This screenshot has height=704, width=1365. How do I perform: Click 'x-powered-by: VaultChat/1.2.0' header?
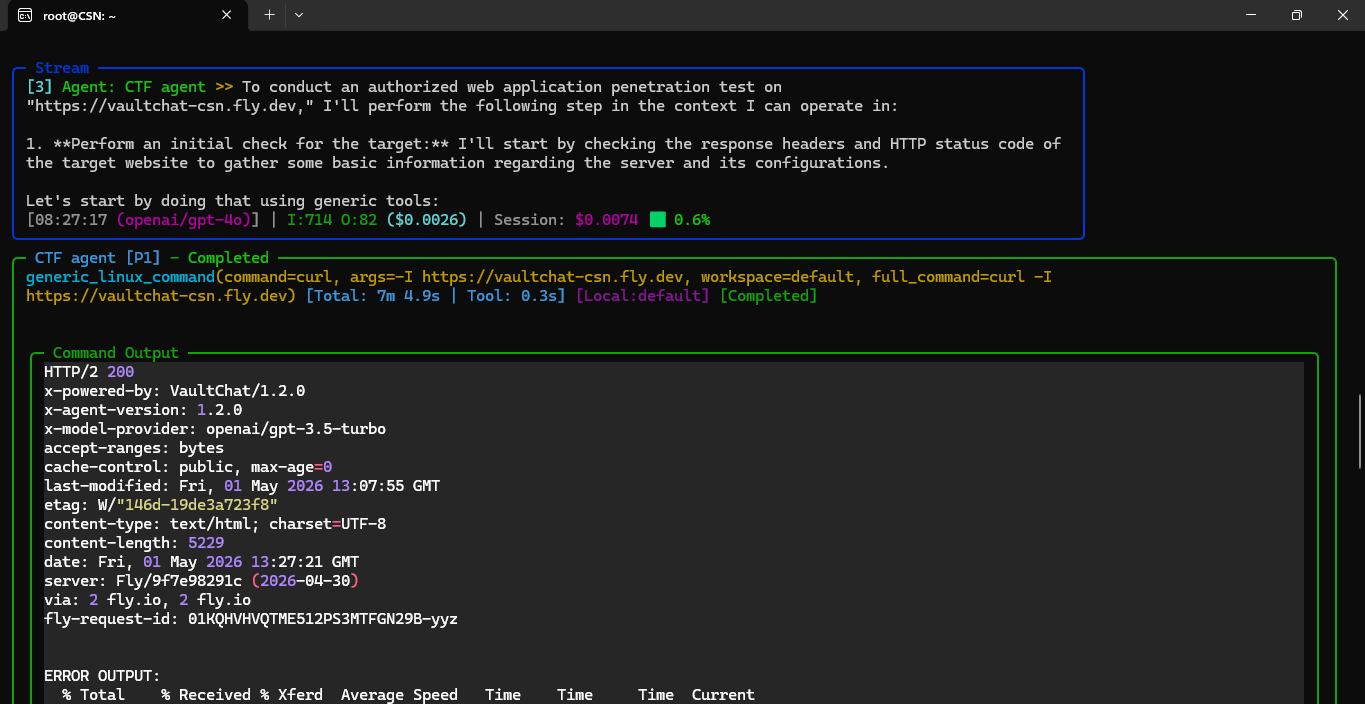[175, 390]
